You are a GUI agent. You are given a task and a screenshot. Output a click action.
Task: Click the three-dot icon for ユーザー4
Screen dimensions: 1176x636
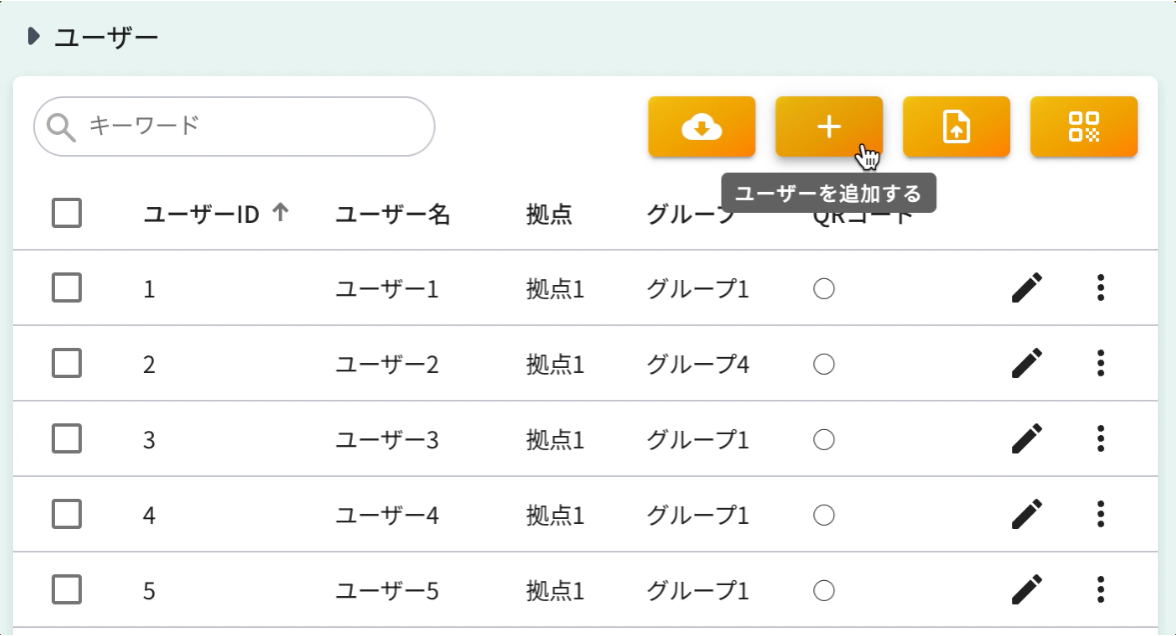[1100, 514]
